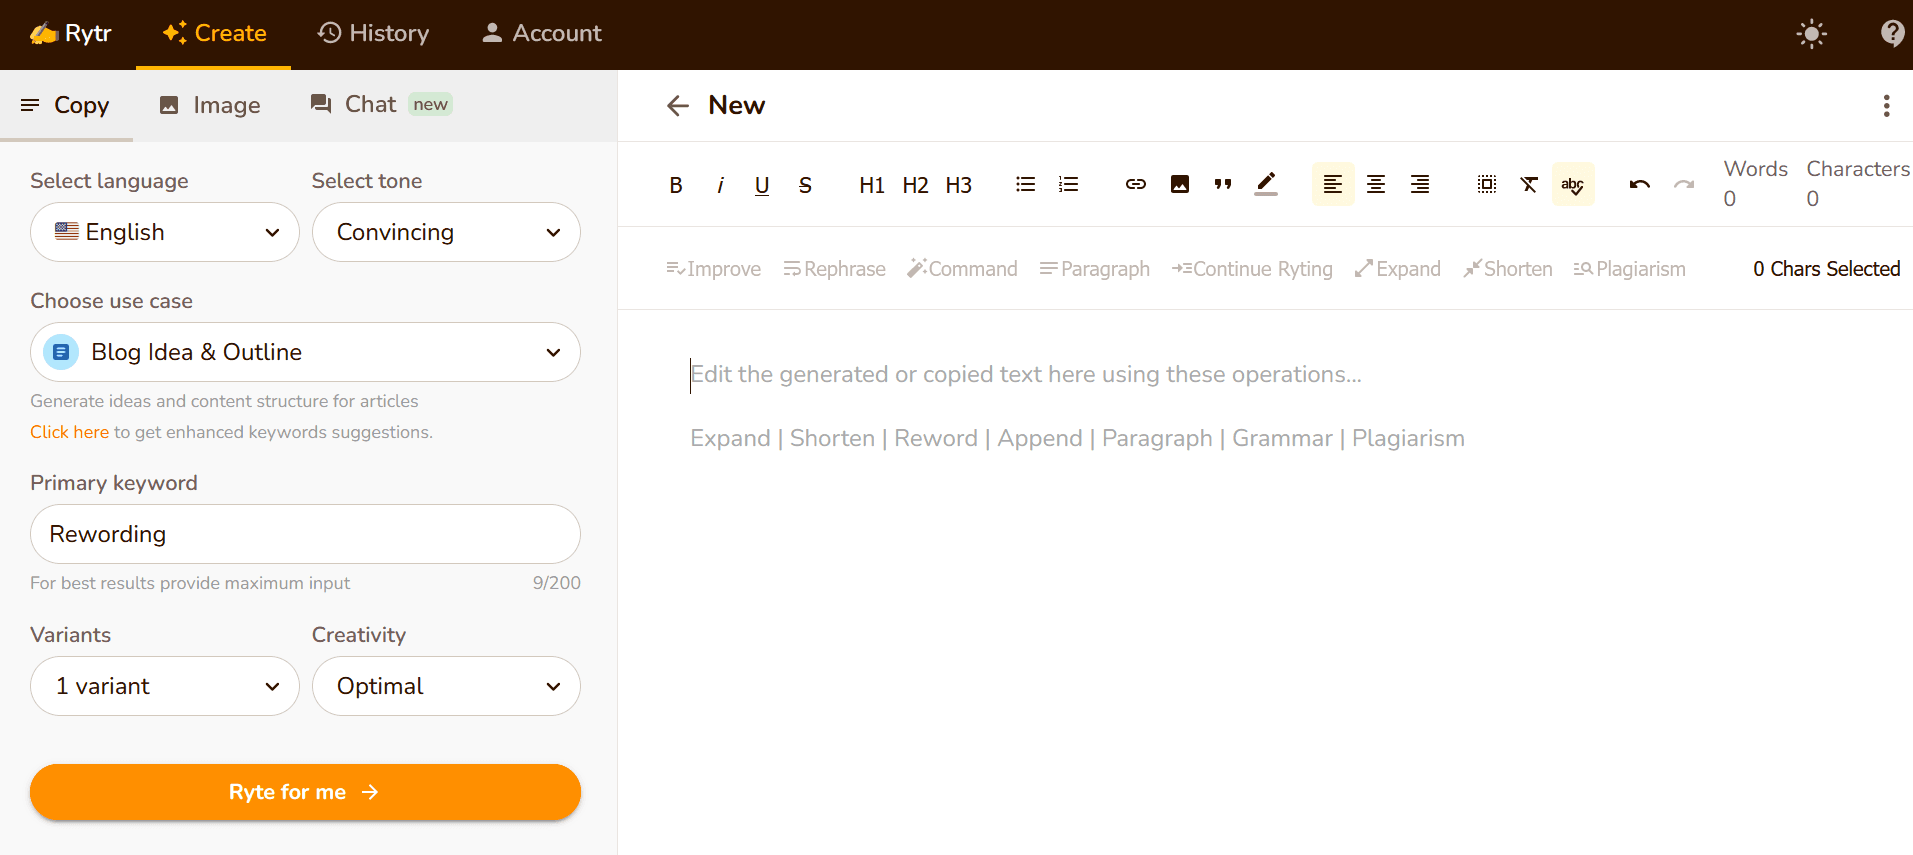This screenshot has height=855, width=1913.
Task: Click the numbered list icon
Action: point(1068,185)
